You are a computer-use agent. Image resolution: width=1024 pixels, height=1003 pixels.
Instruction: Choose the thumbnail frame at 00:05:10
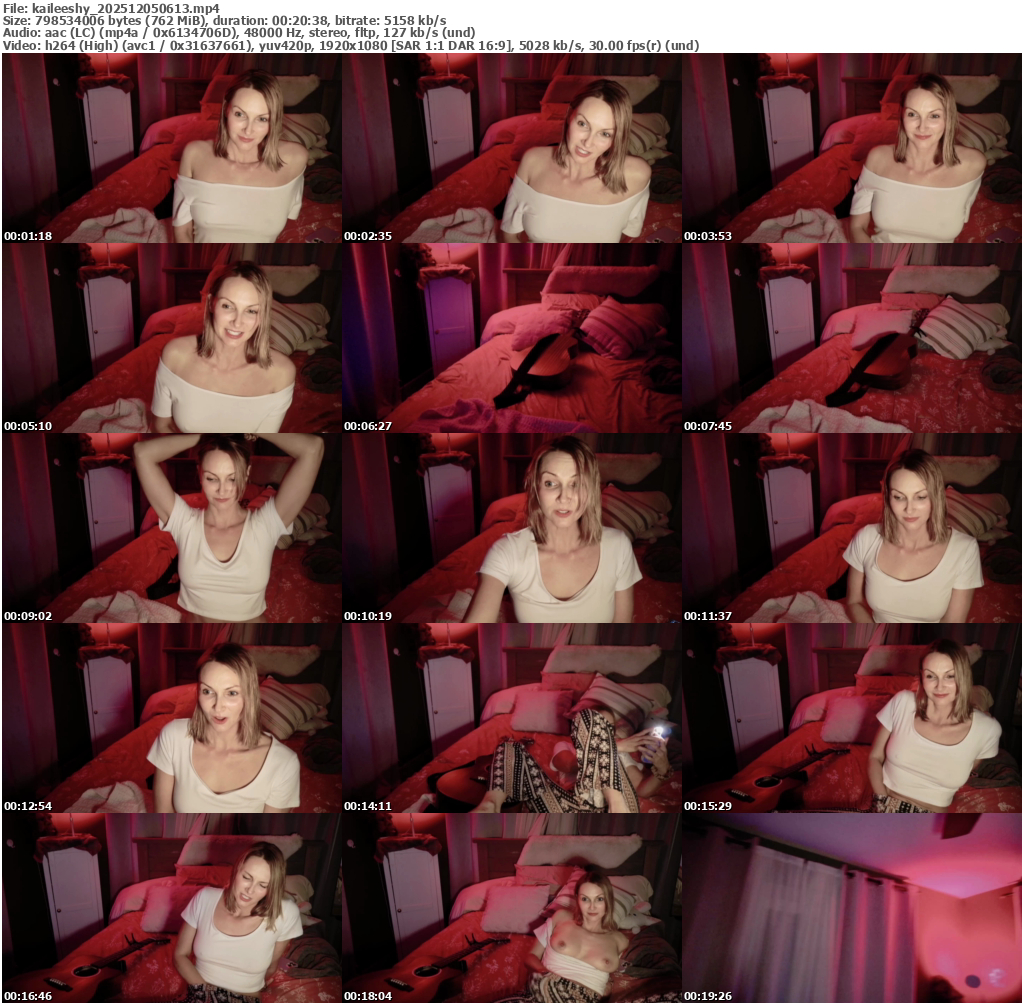[172, 338]
